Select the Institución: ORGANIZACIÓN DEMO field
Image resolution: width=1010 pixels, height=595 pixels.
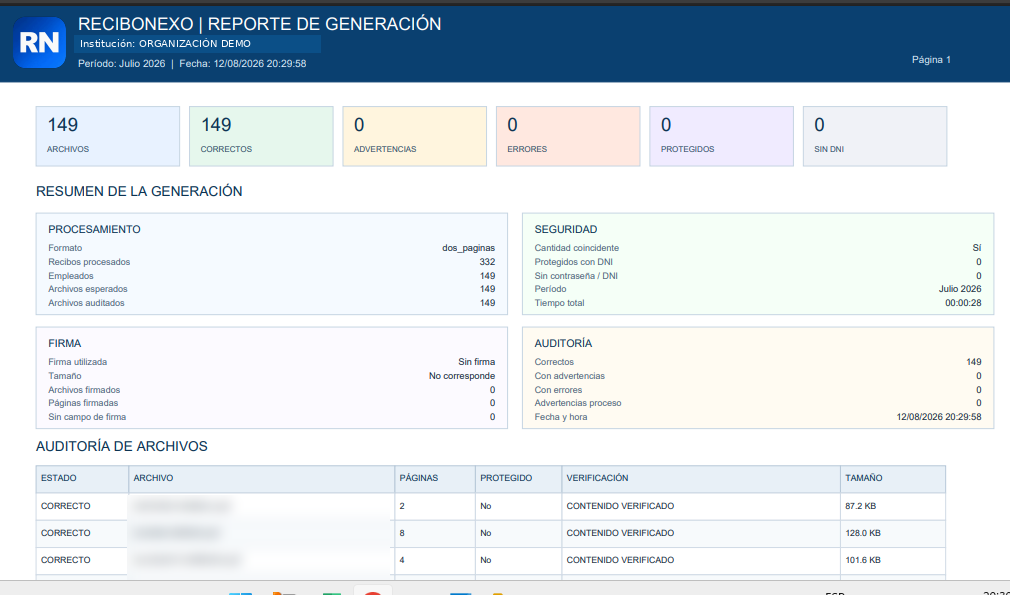[197, 44]
